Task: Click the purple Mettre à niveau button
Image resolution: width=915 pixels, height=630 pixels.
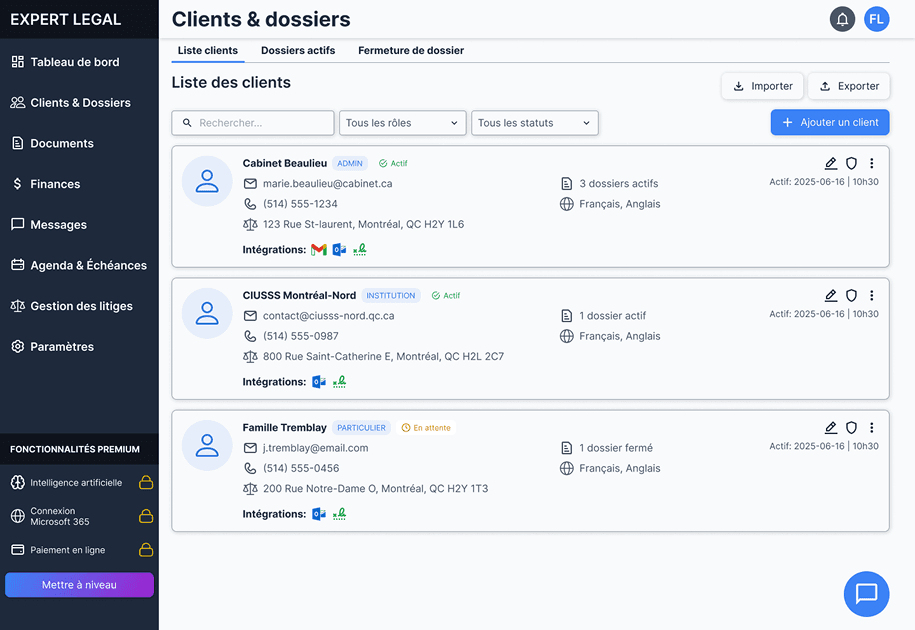Action: tap(79, 585)
